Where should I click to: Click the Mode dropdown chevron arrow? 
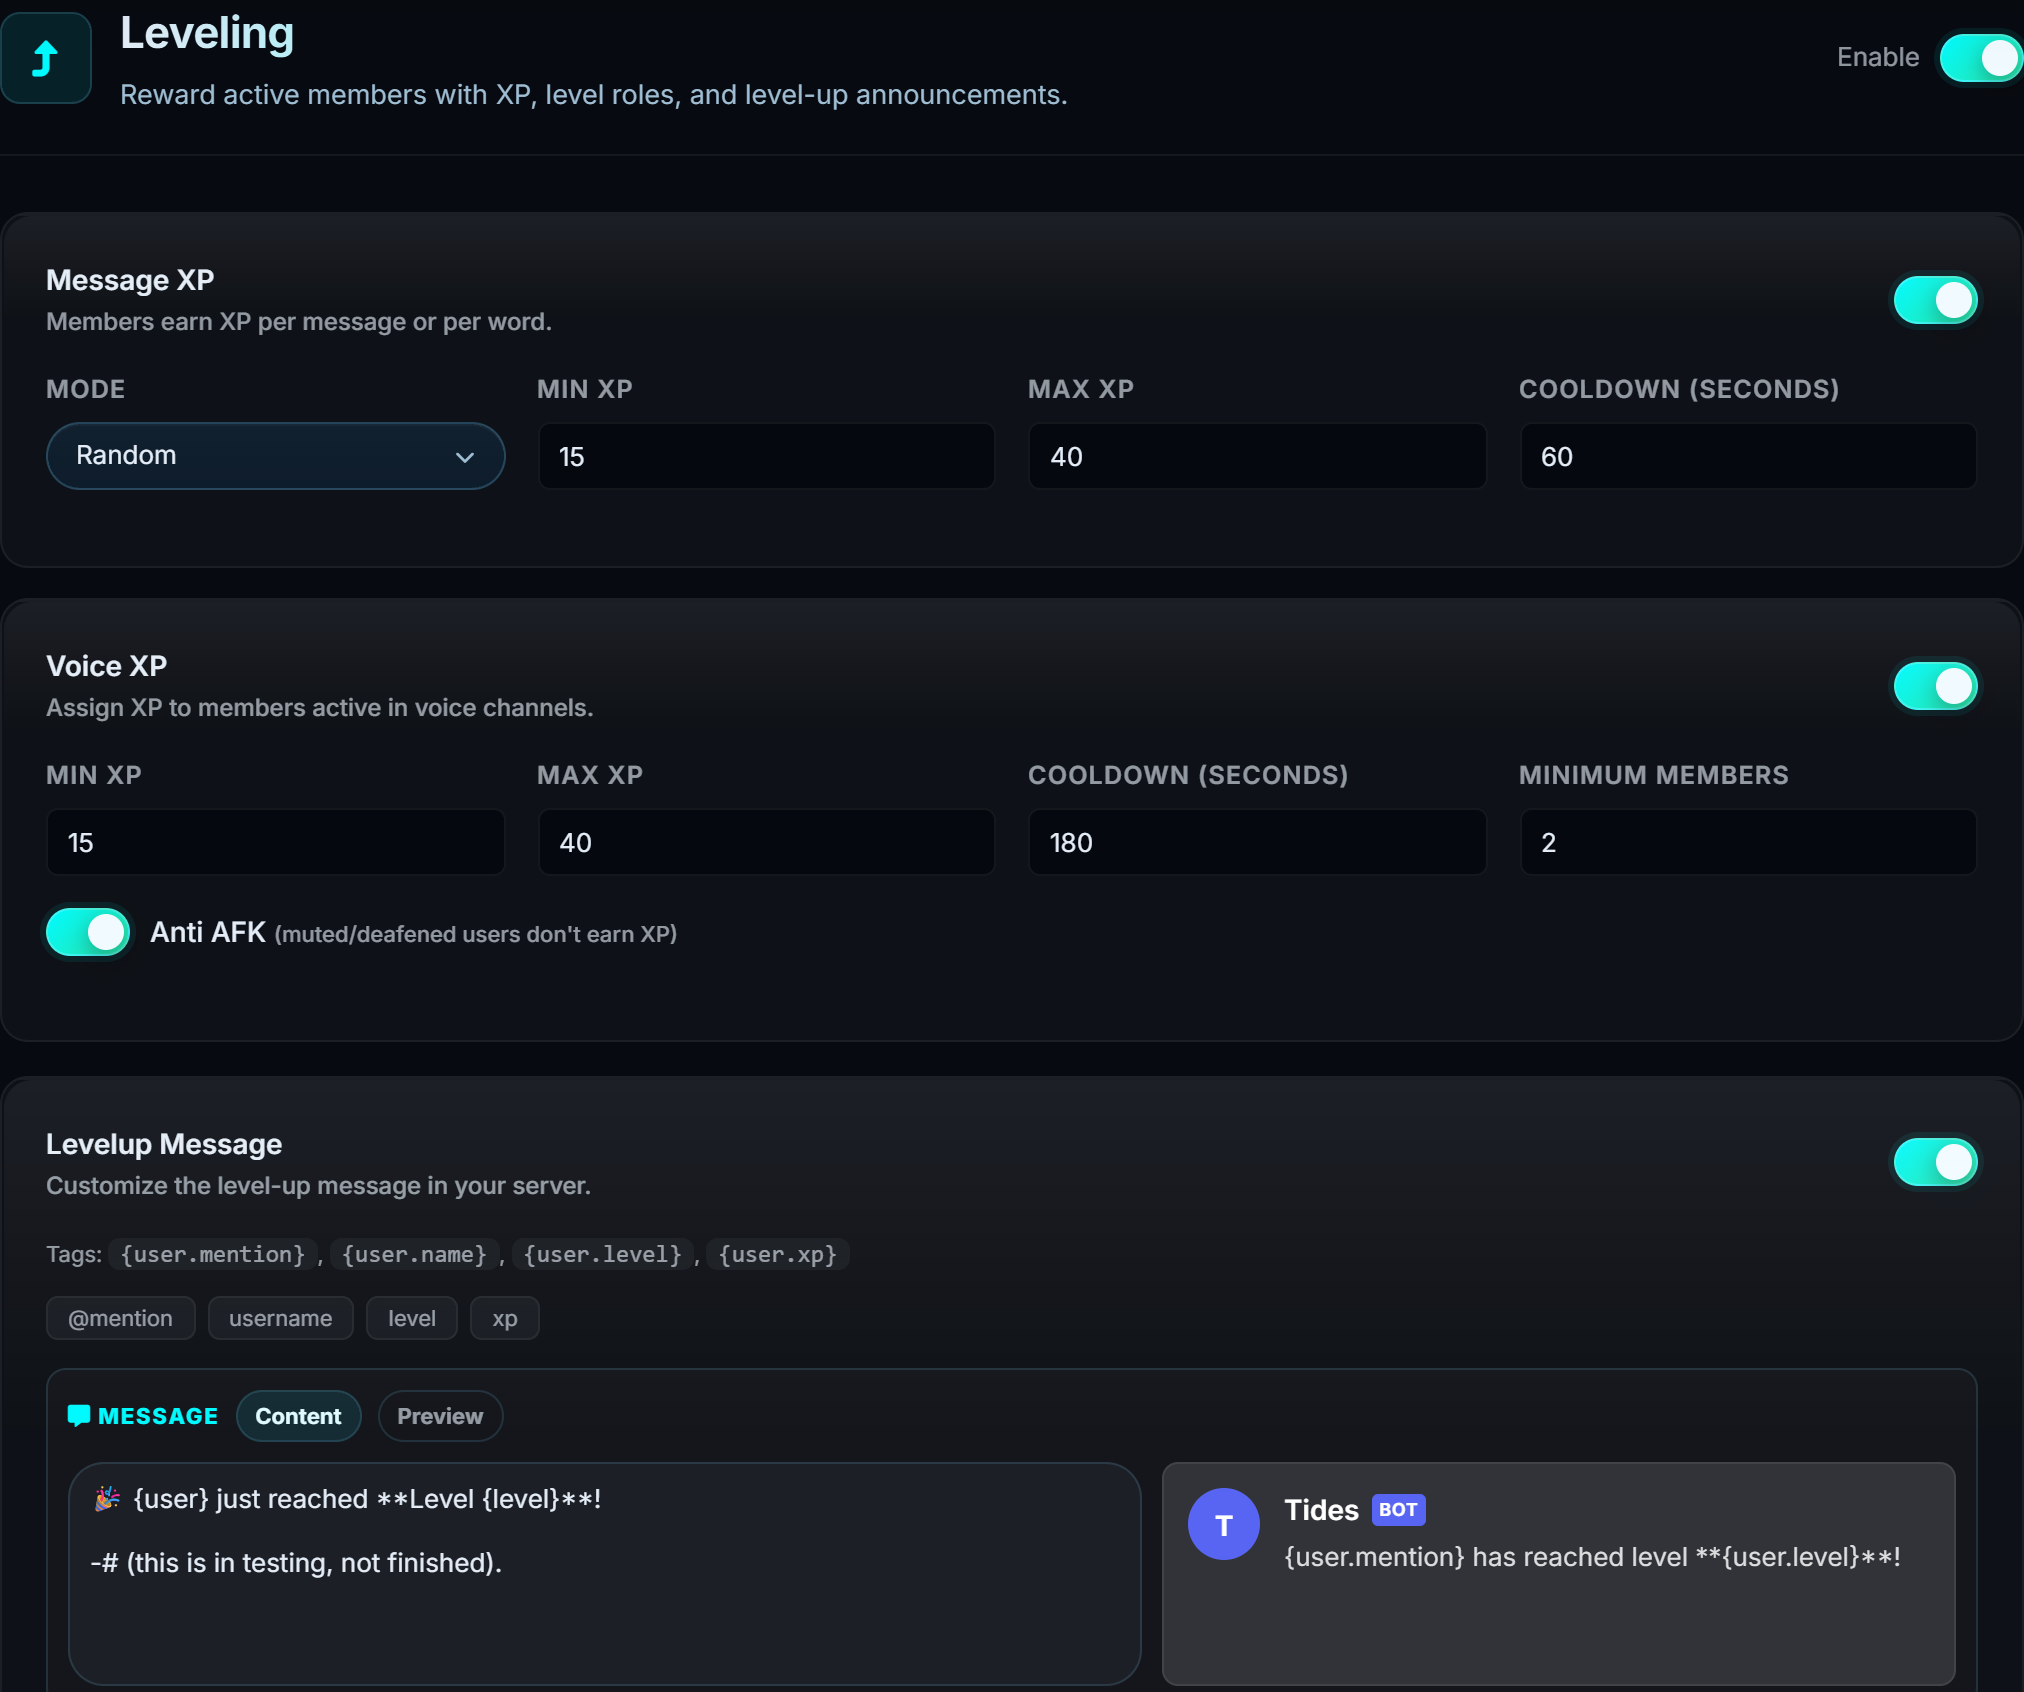465,457
